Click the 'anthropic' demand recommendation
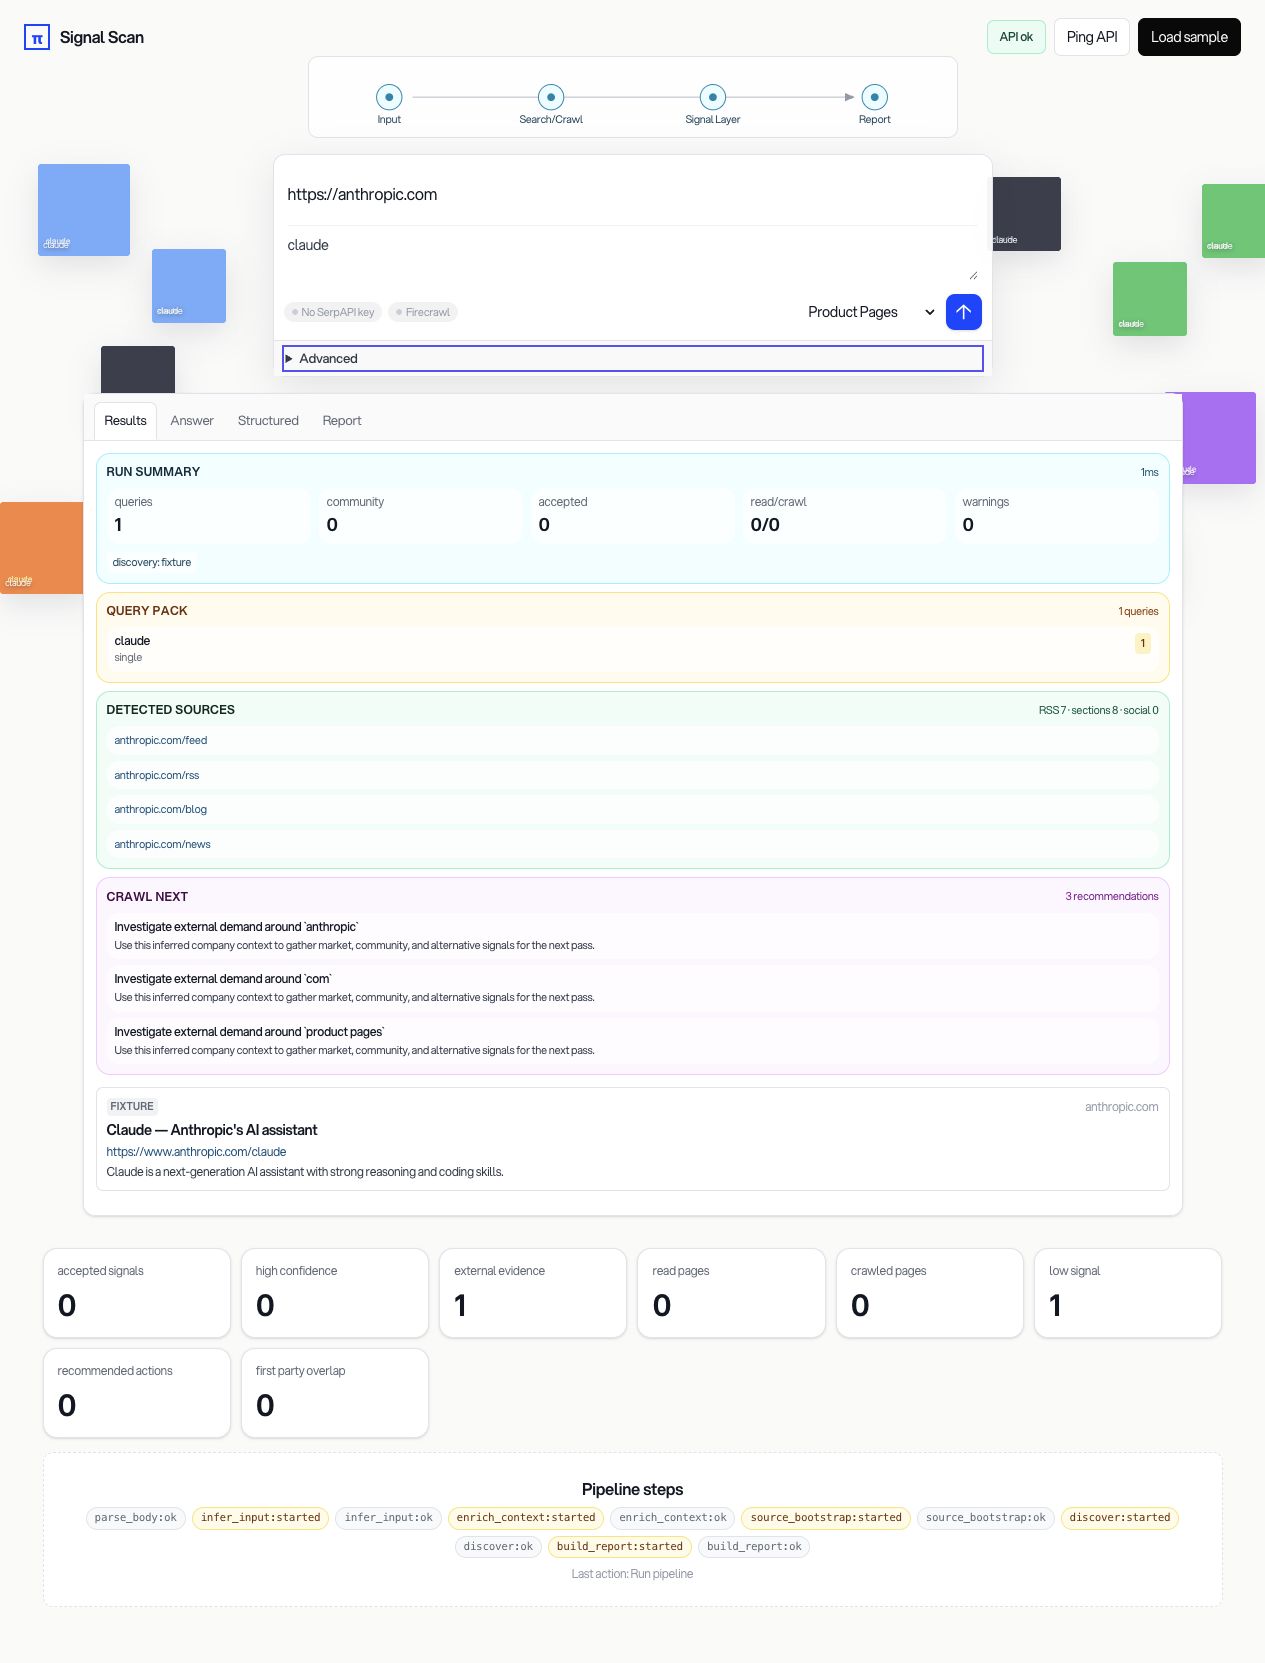The height and width of the screenshot is (1663, 1265). point(633,935)
